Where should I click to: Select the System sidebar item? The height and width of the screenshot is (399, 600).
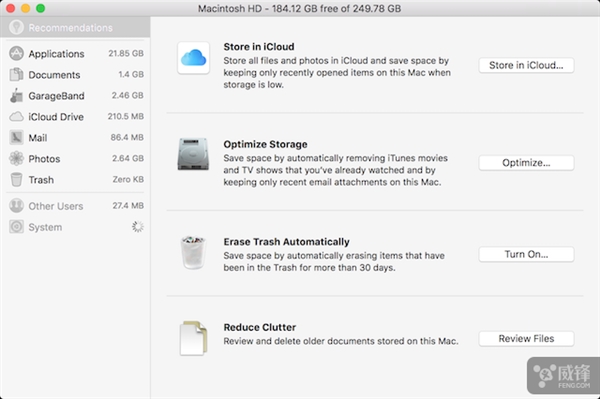coord(76,227)
